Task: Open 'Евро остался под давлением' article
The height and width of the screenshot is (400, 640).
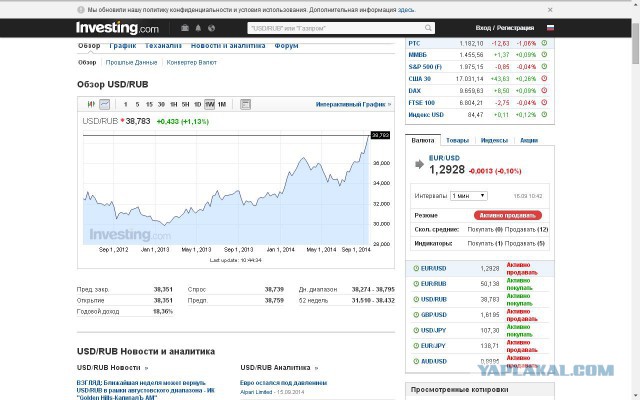Action: tap(283, 383)
